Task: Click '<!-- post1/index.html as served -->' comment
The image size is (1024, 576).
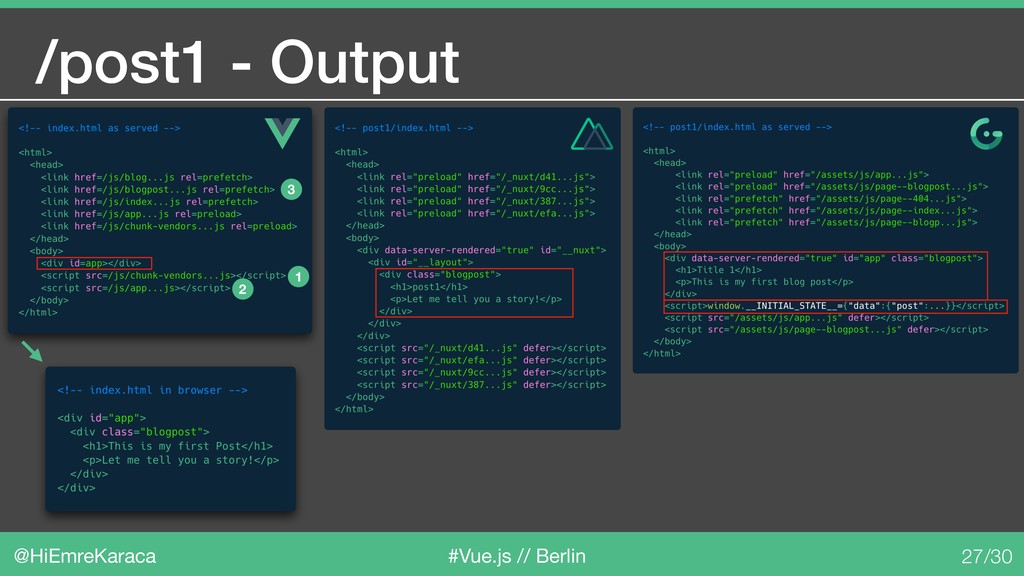Action: (x=737, y=127)
